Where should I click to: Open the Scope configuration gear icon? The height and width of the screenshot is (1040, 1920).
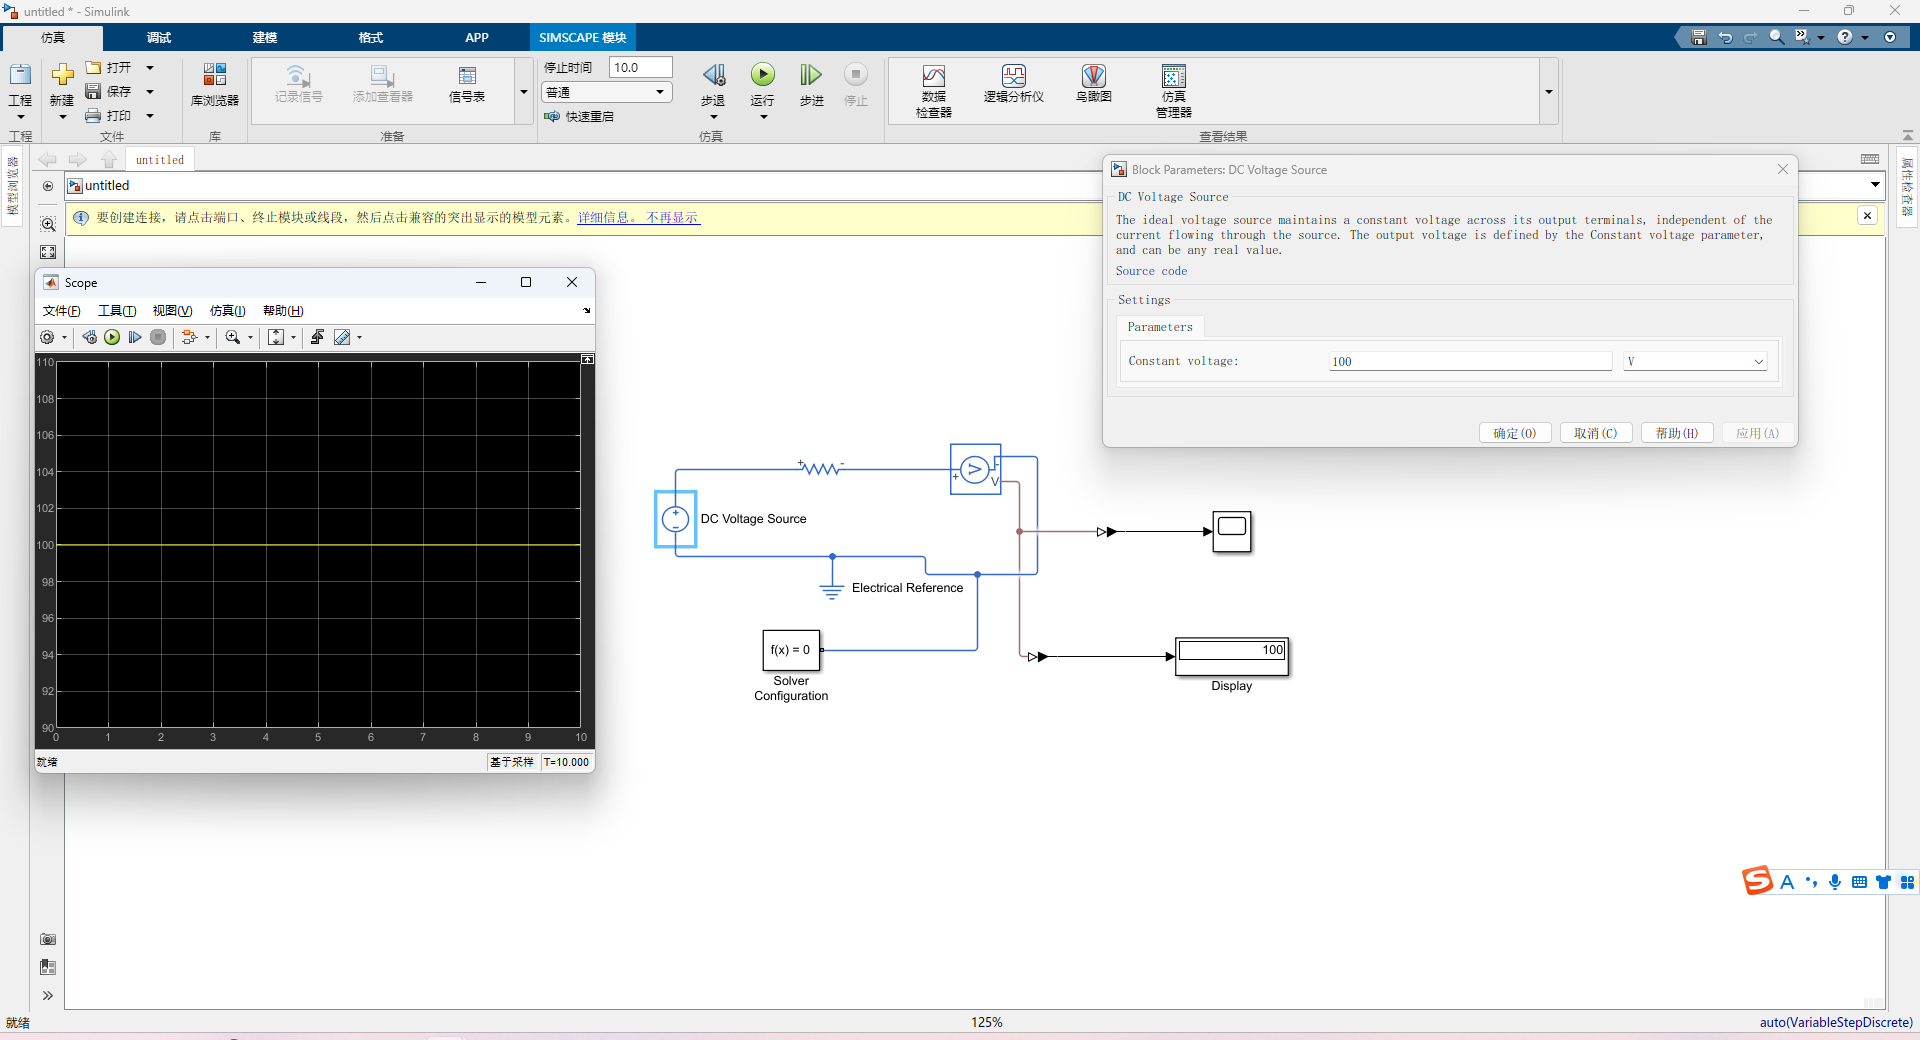47,337
